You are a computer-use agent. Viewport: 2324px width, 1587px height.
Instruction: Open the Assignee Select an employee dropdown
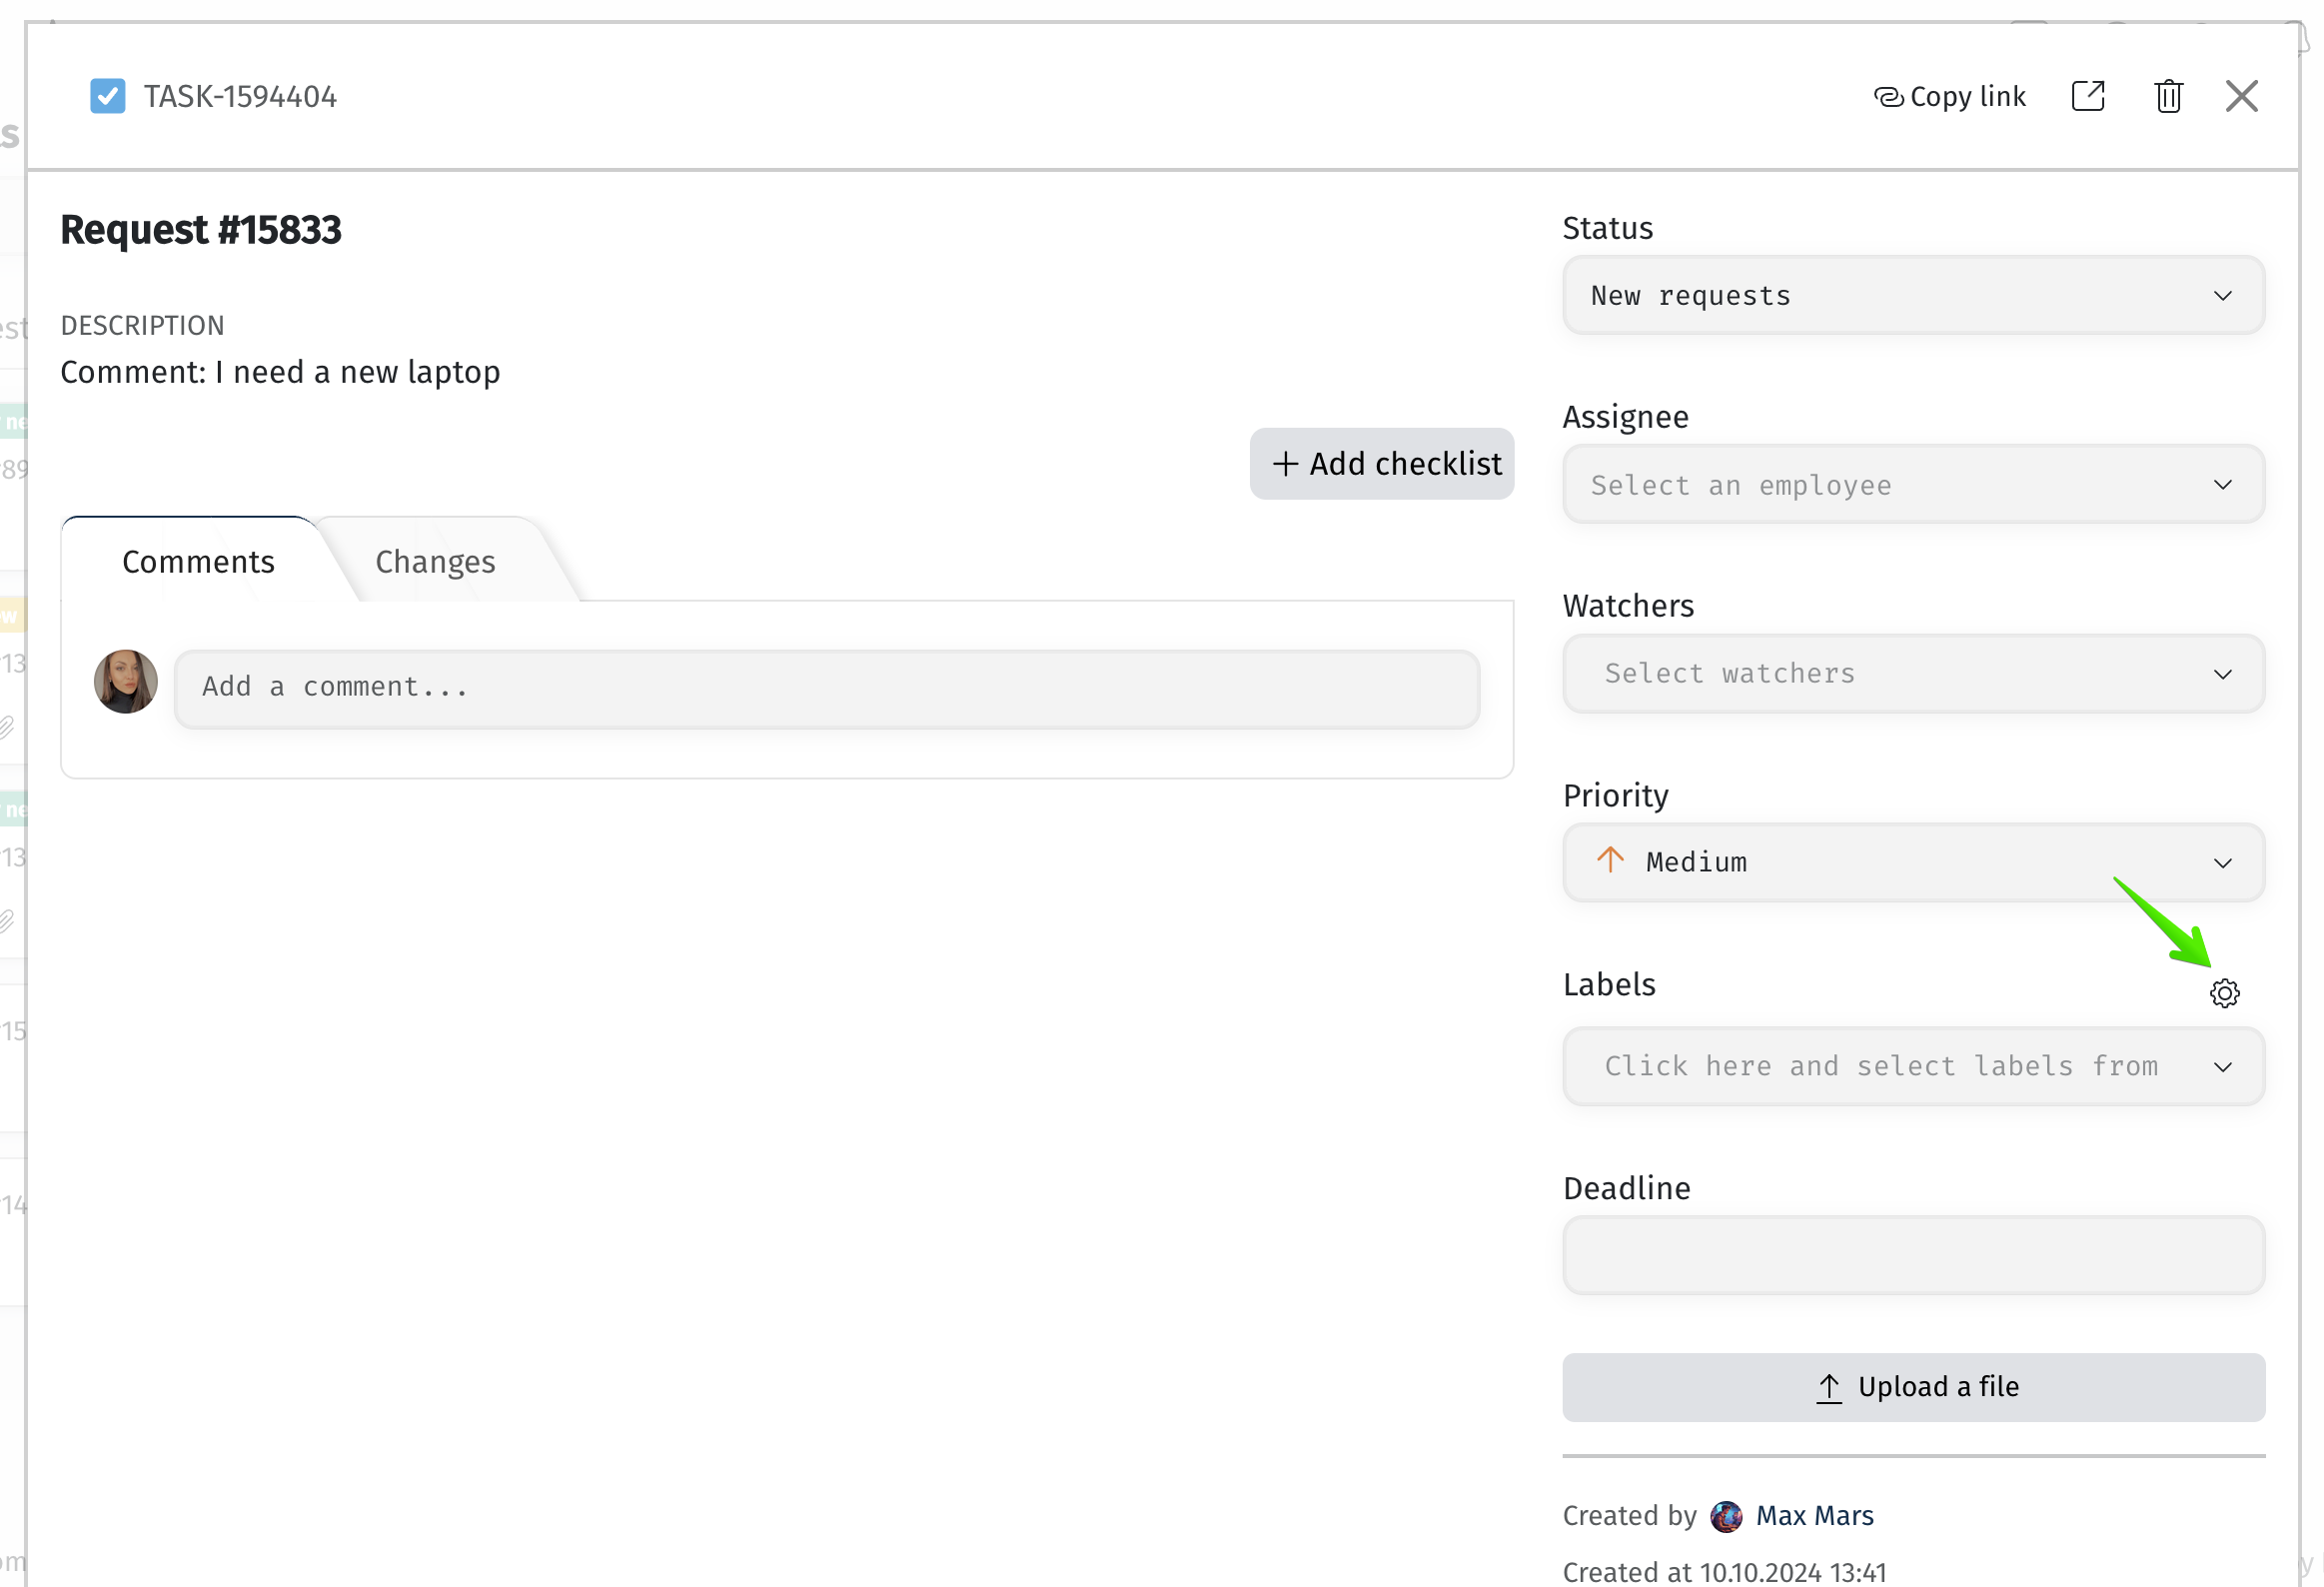(1912, 485)
